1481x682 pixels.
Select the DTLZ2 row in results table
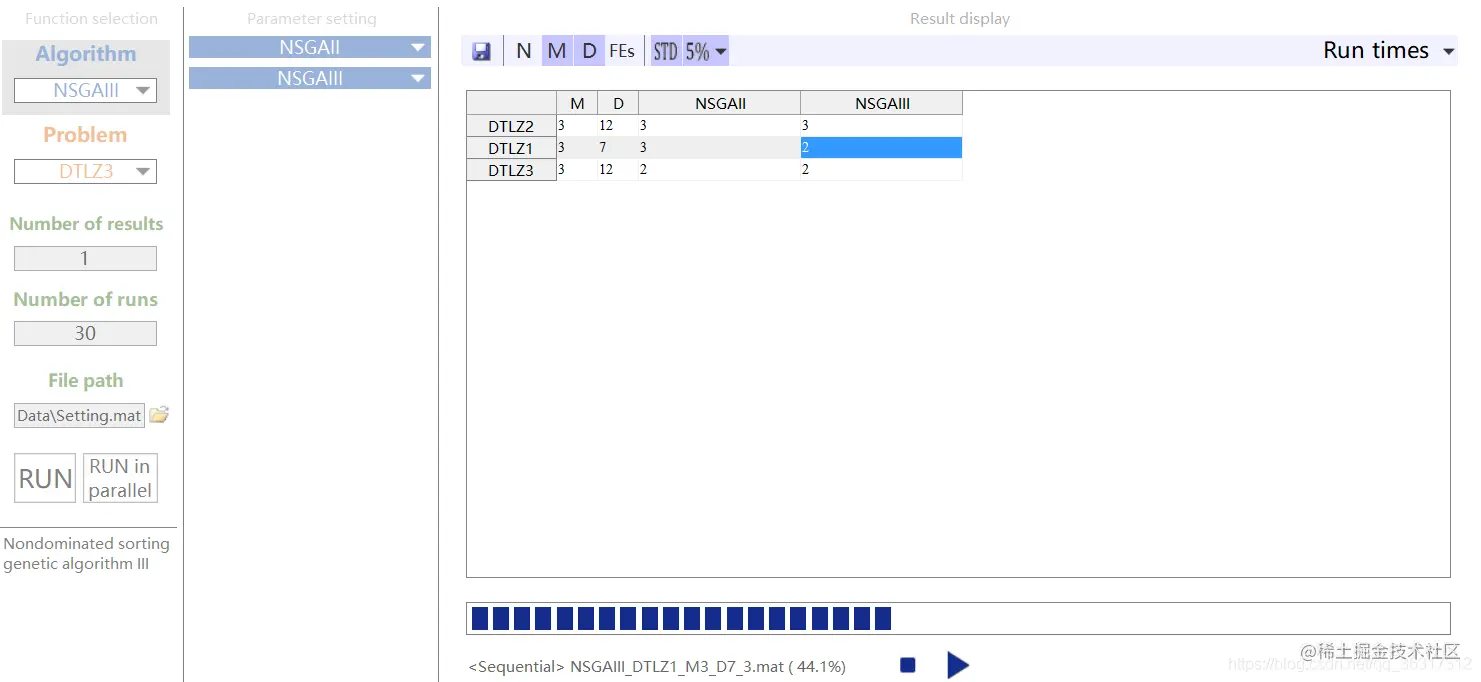click(511, 125)
